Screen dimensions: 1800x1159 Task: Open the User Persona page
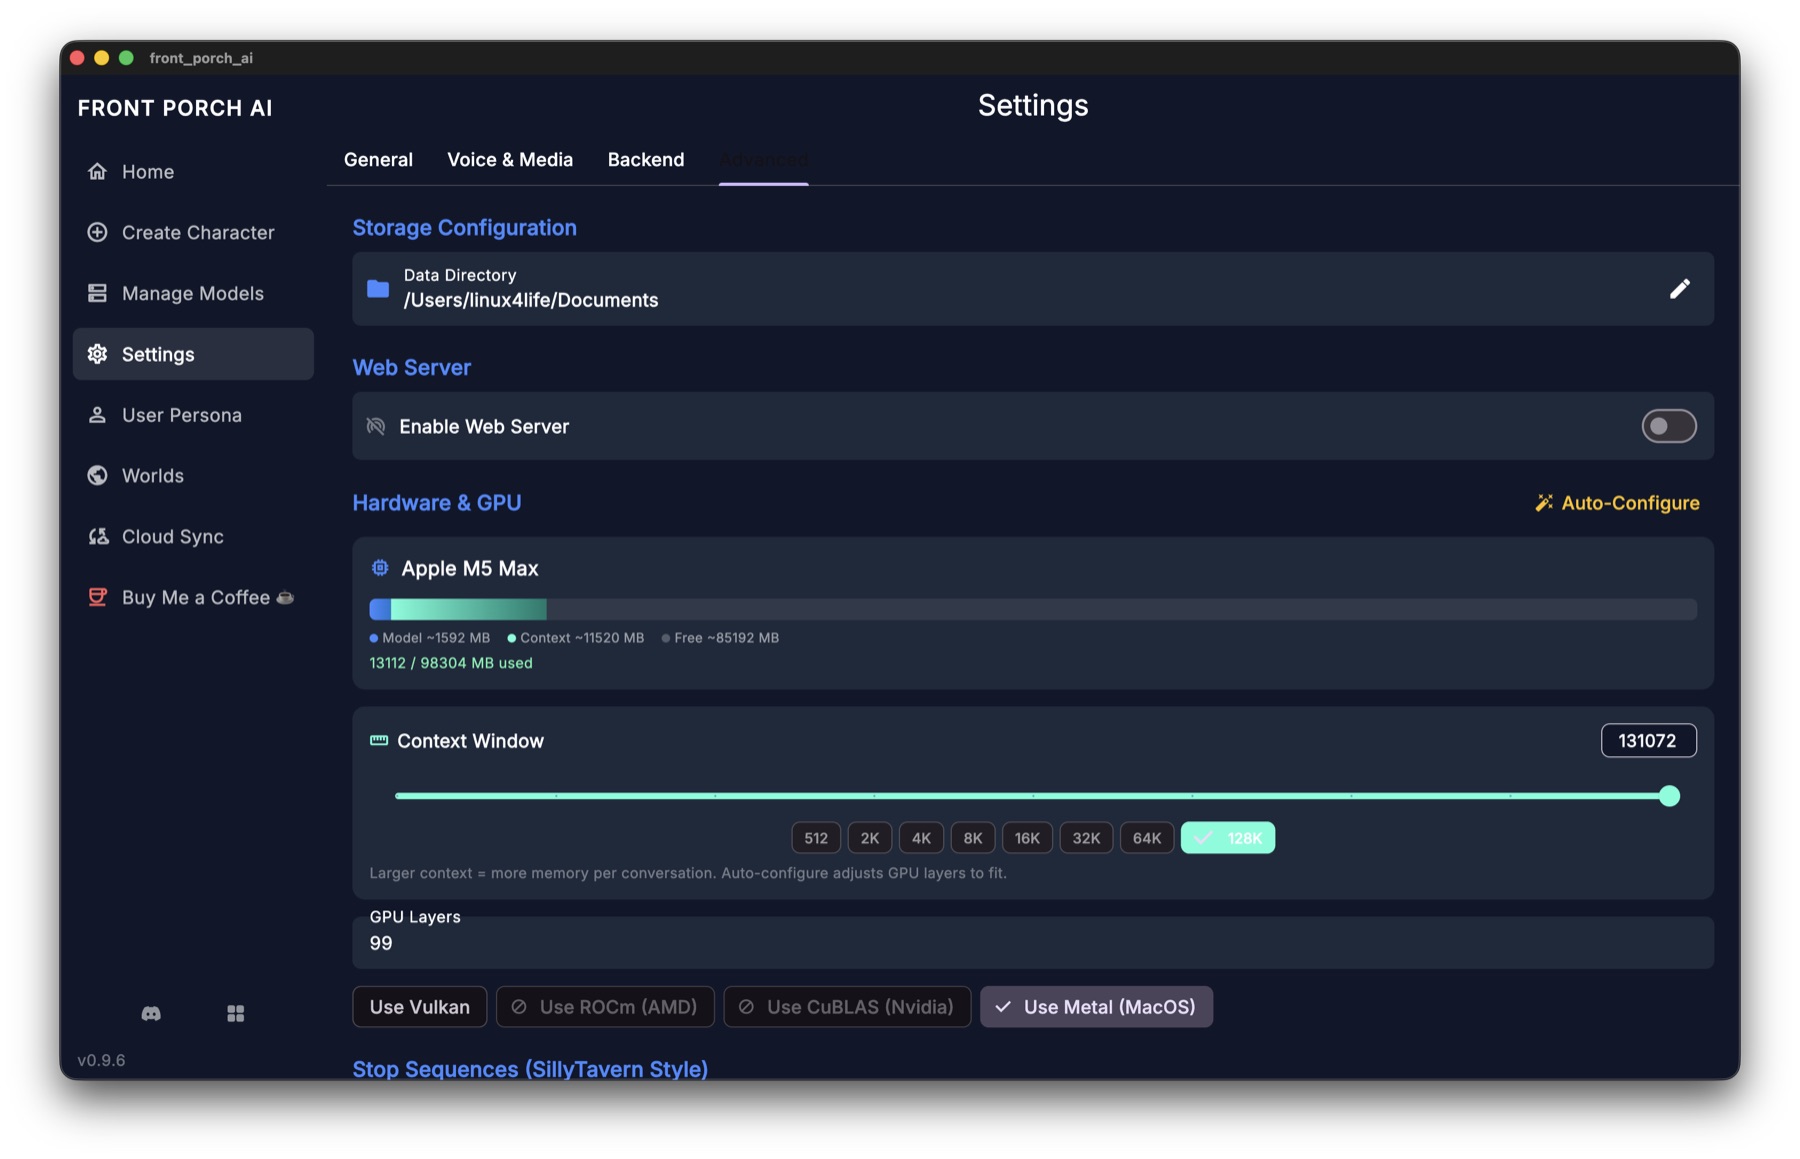click(x=193, y=415)
